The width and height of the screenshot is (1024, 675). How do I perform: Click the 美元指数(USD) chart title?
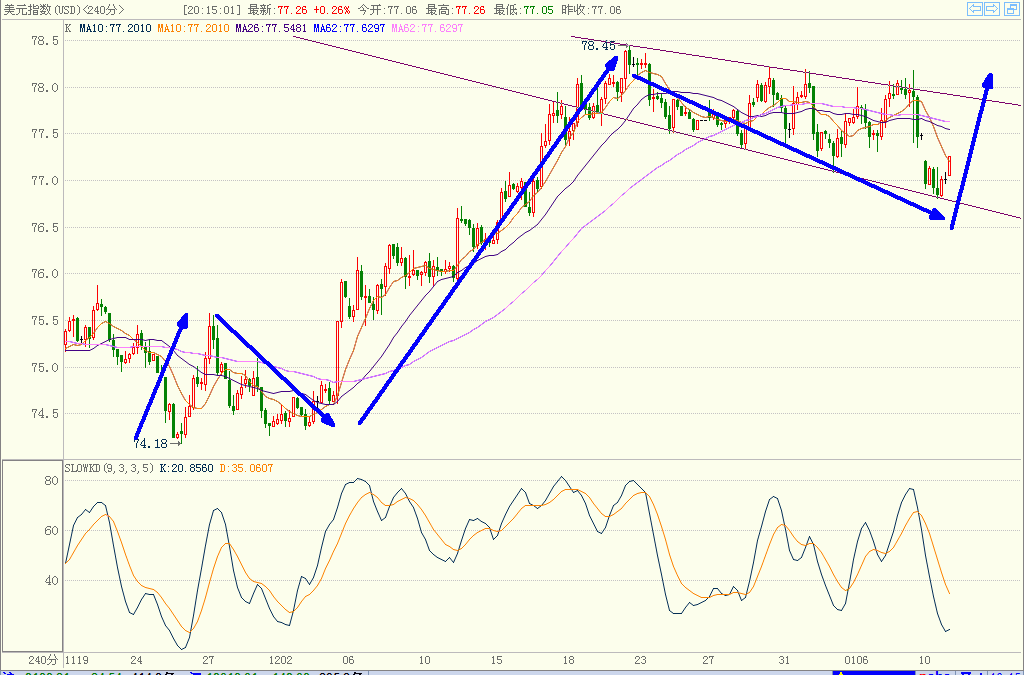[x=41, y=10]
